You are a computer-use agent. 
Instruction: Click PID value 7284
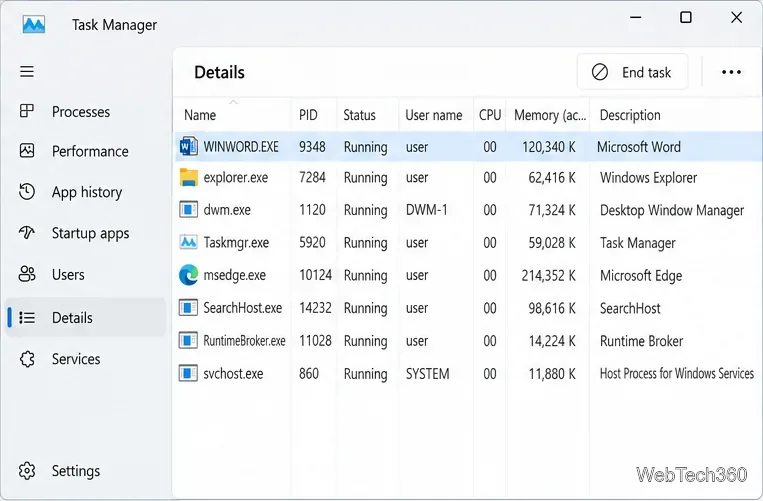312,178
